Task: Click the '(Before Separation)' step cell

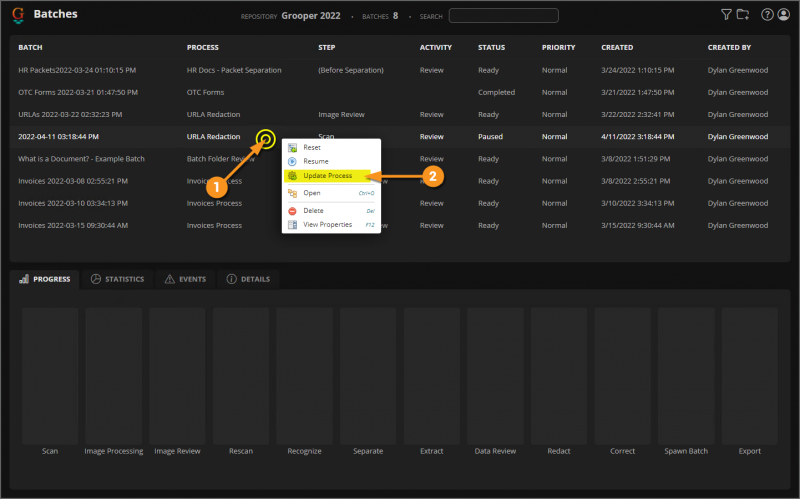Action: coord(351,70)
